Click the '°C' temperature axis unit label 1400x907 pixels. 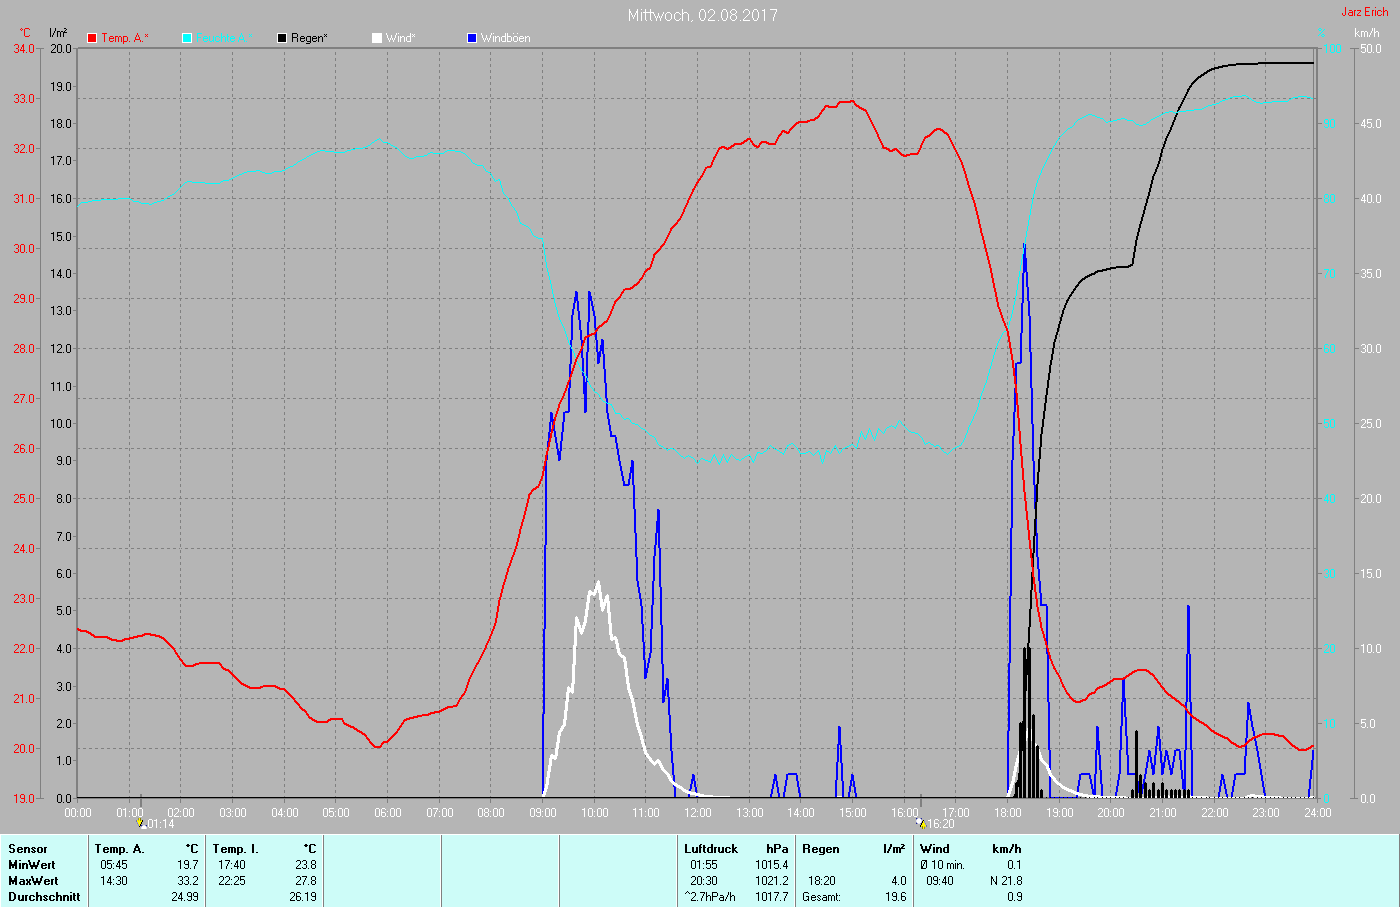point(25,33)
